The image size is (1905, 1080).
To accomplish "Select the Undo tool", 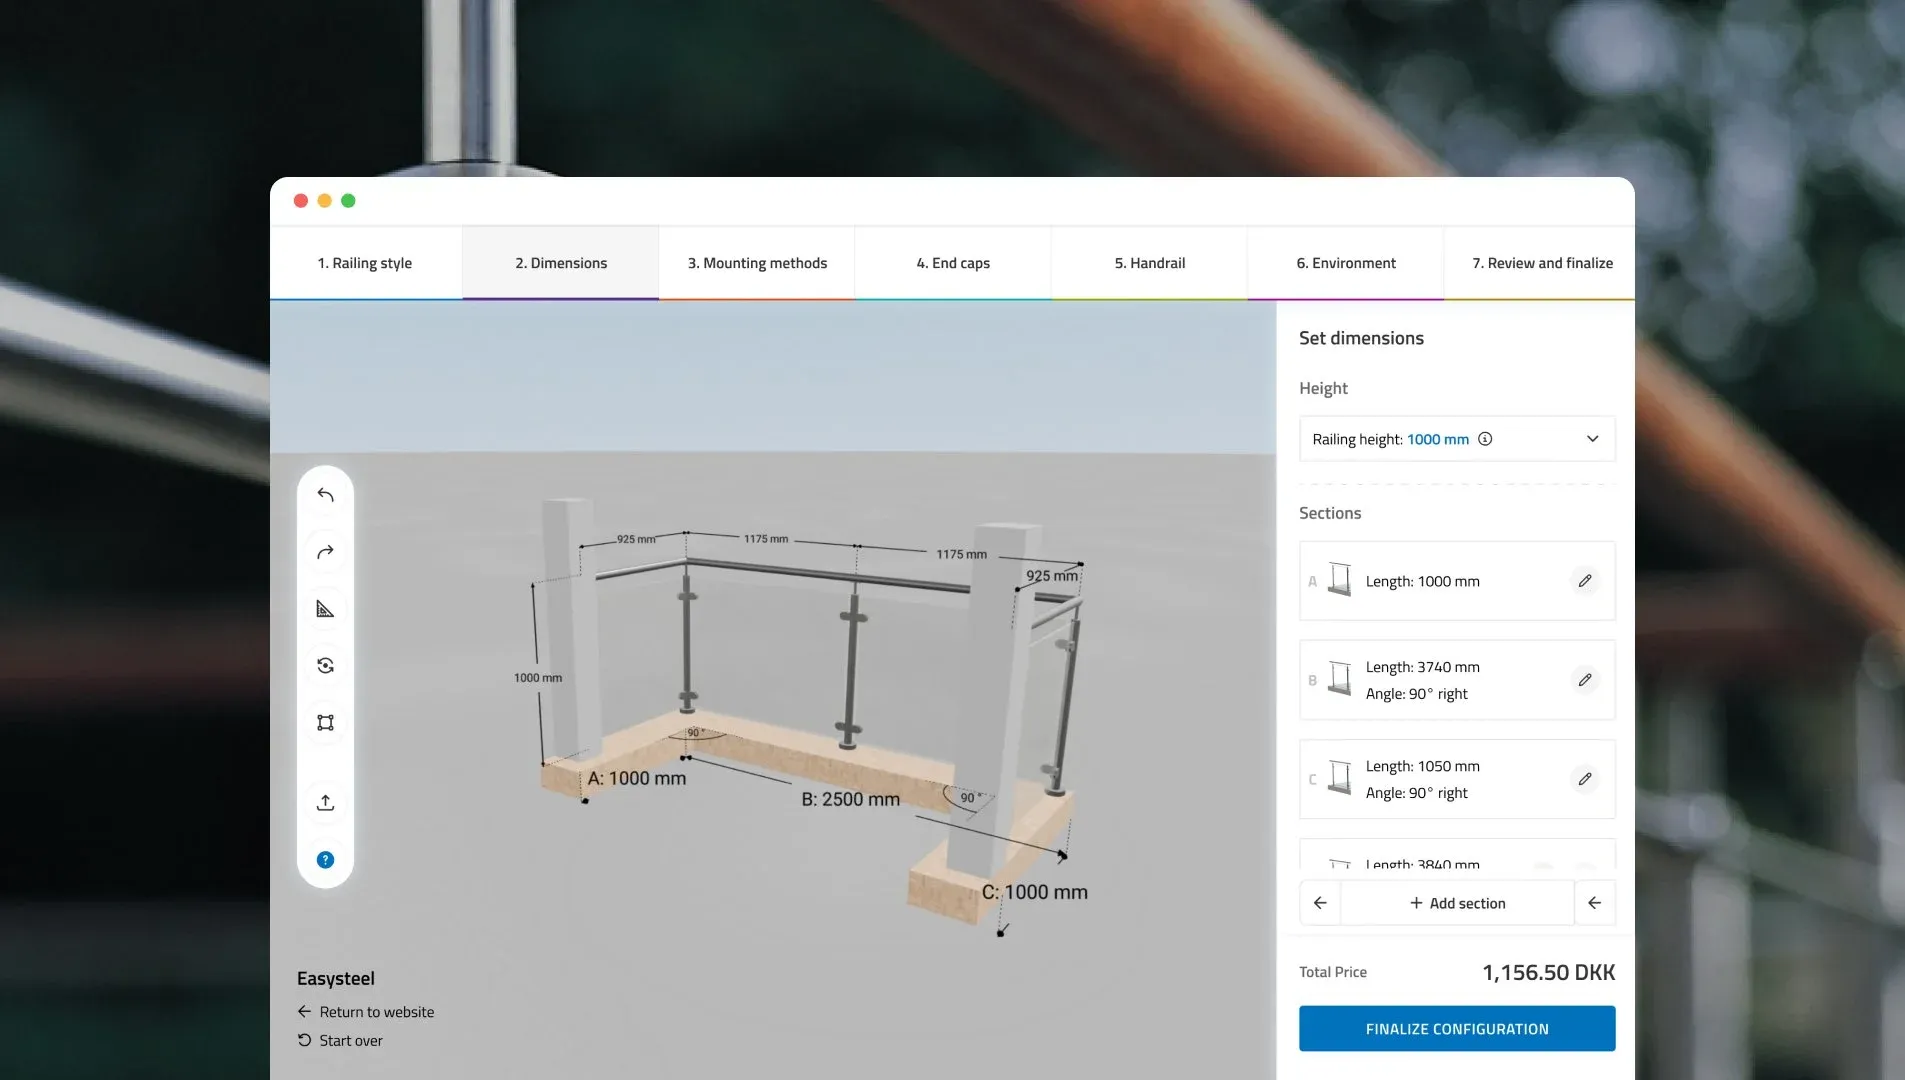I will [x=325, y=493].
